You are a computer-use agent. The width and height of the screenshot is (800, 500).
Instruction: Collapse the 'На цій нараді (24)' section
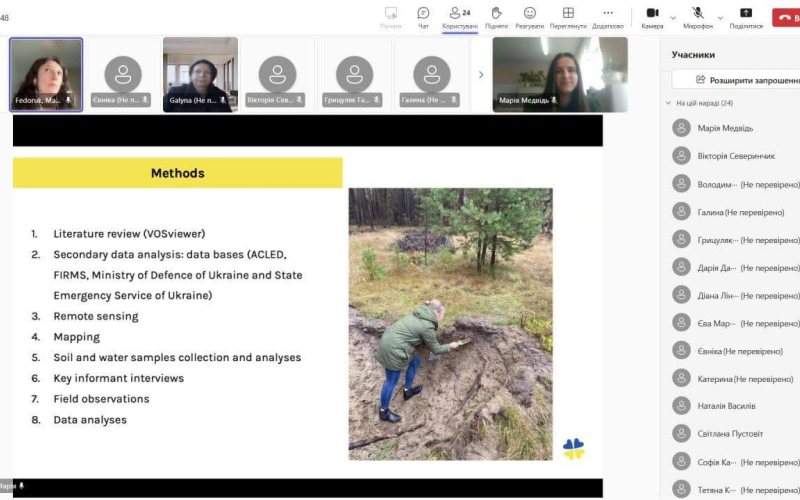(669, 103)
